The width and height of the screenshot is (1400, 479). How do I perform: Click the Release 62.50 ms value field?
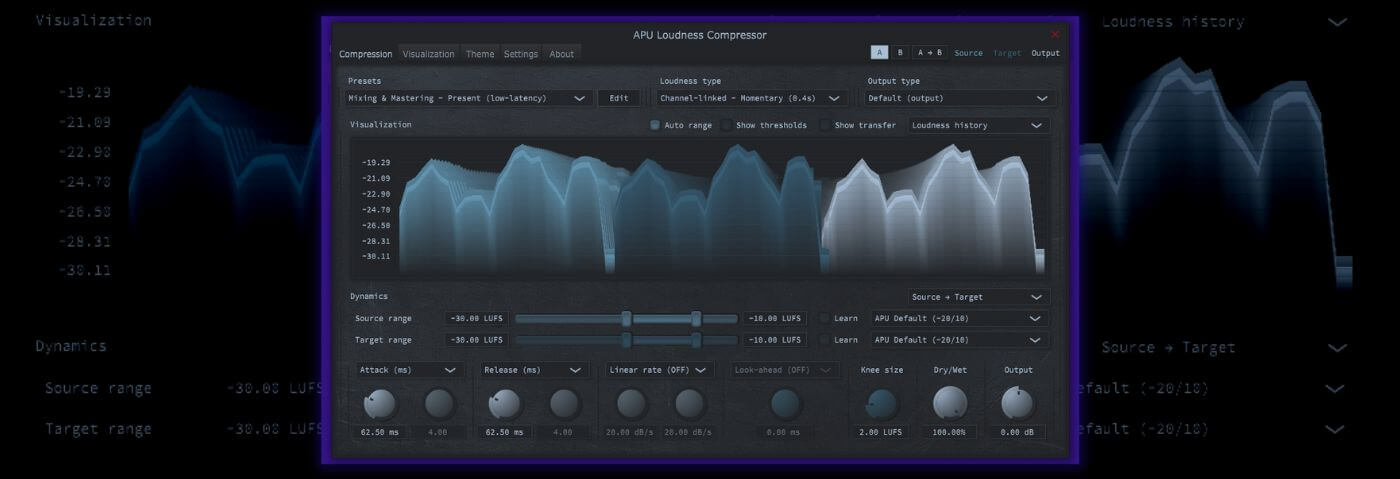504,432
